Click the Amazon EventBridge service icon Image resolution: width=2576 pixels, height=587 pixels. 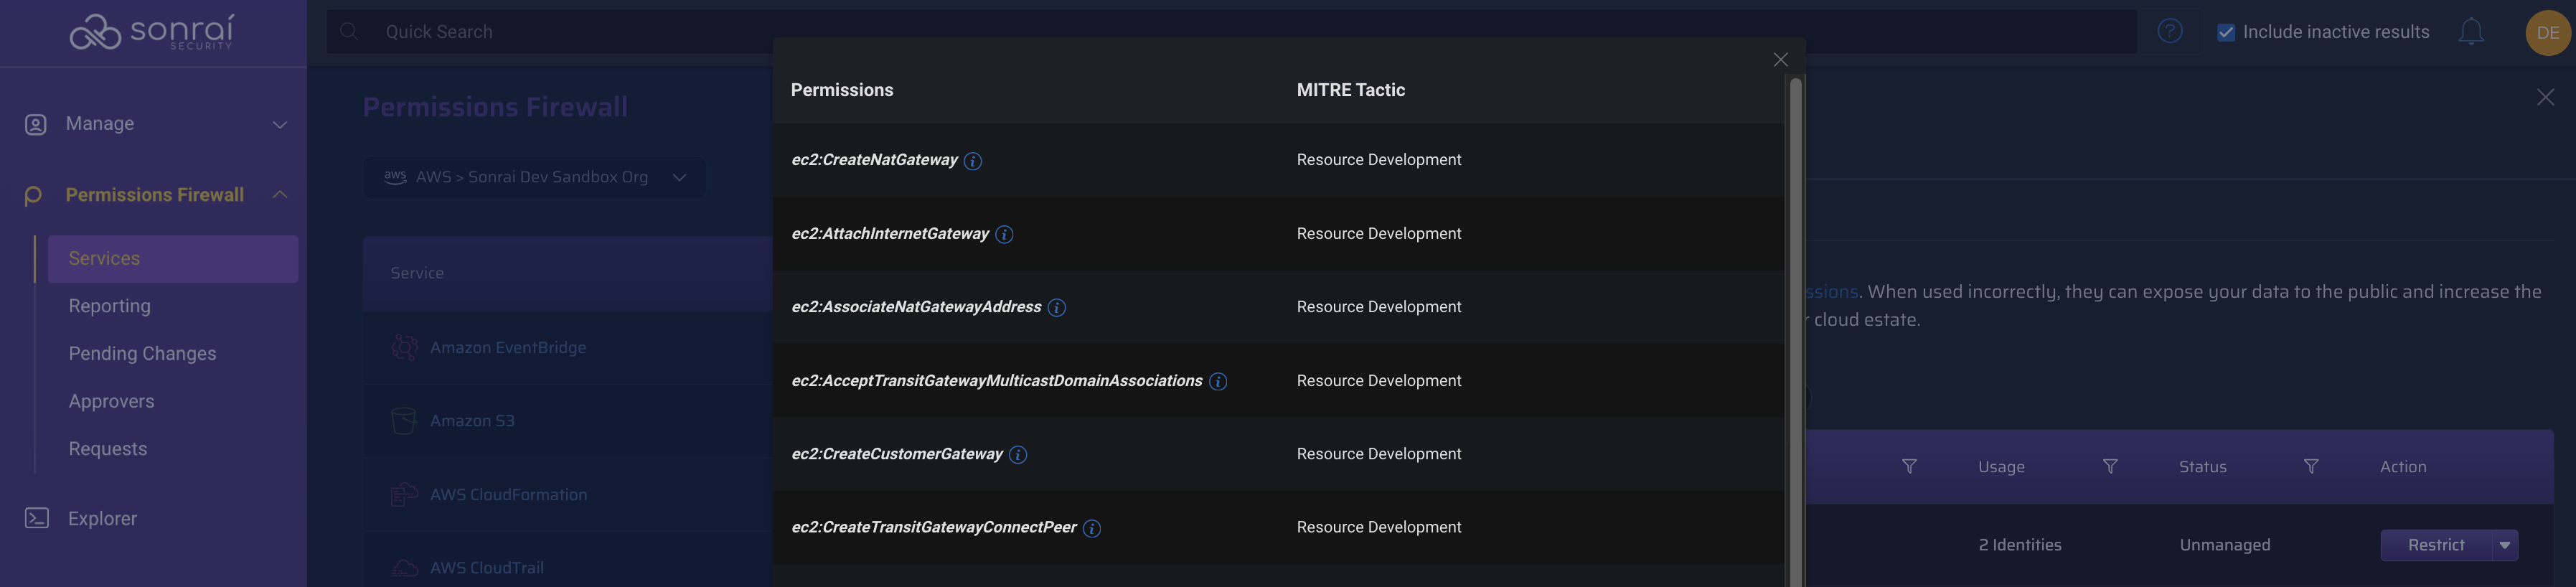(404, 347)
